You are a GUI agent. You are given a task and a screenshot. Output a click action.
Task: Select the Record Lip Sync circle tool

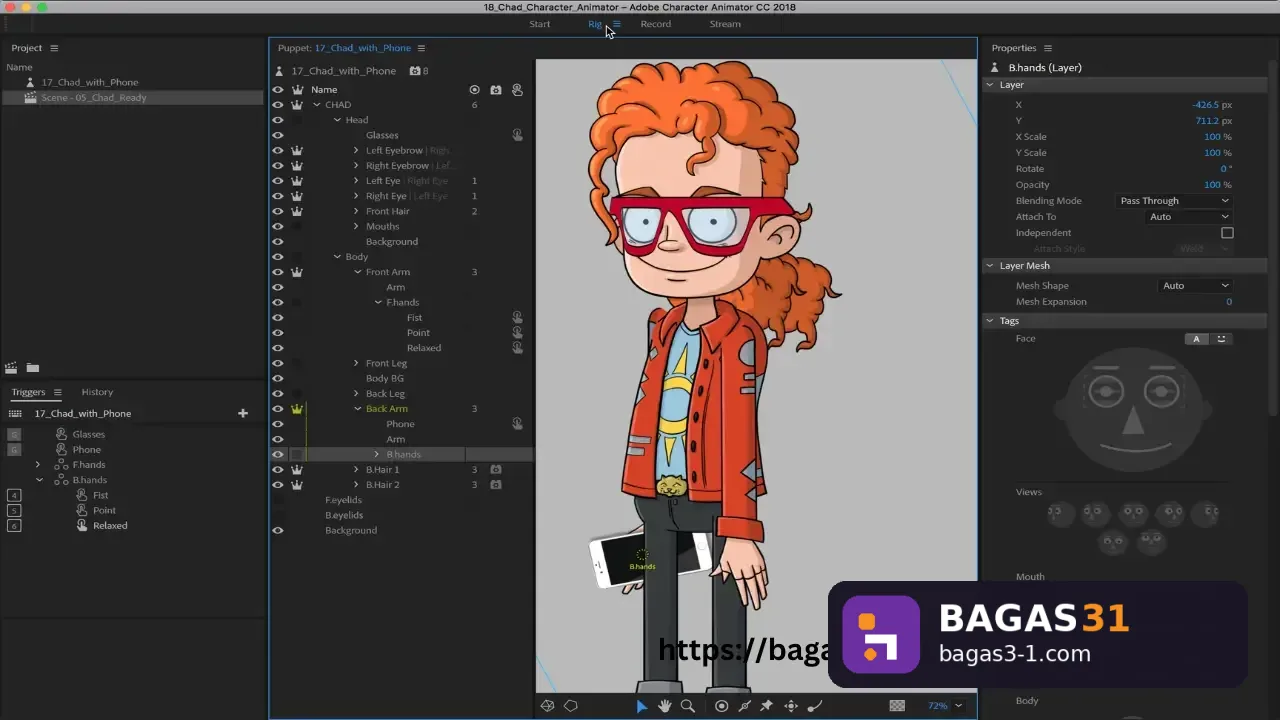pyautogui.click(x=721, y=706)
